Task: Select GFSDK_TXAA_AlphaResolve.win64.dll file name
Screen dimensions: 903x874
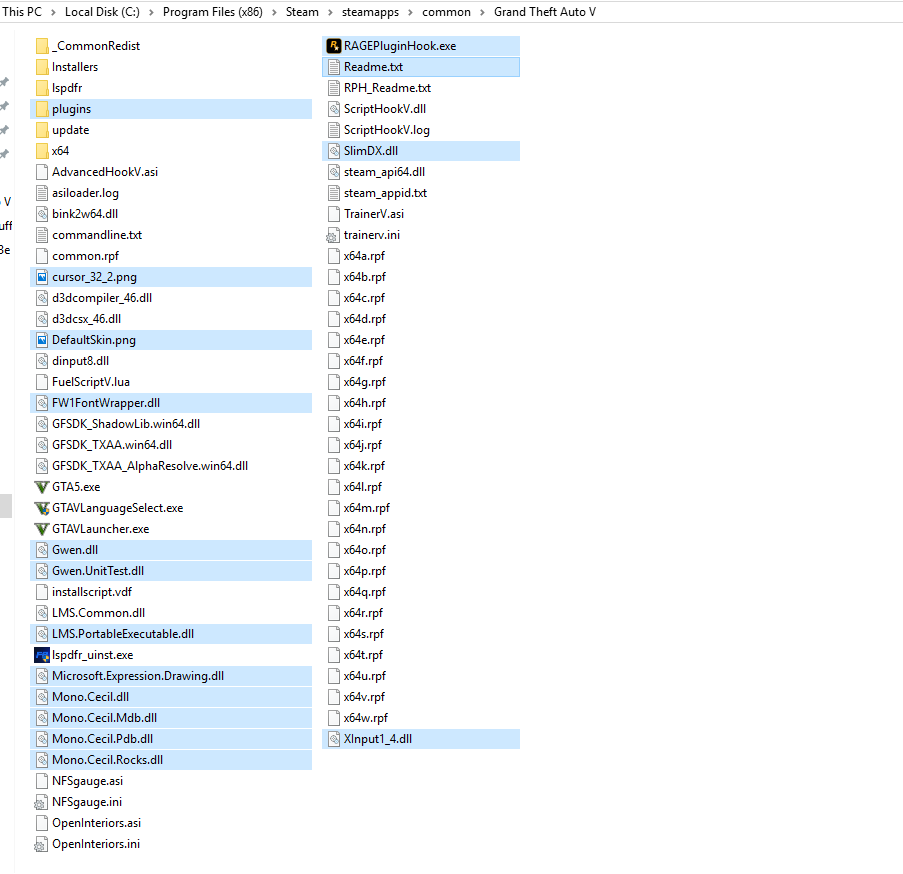Action: tap(150, 466)
